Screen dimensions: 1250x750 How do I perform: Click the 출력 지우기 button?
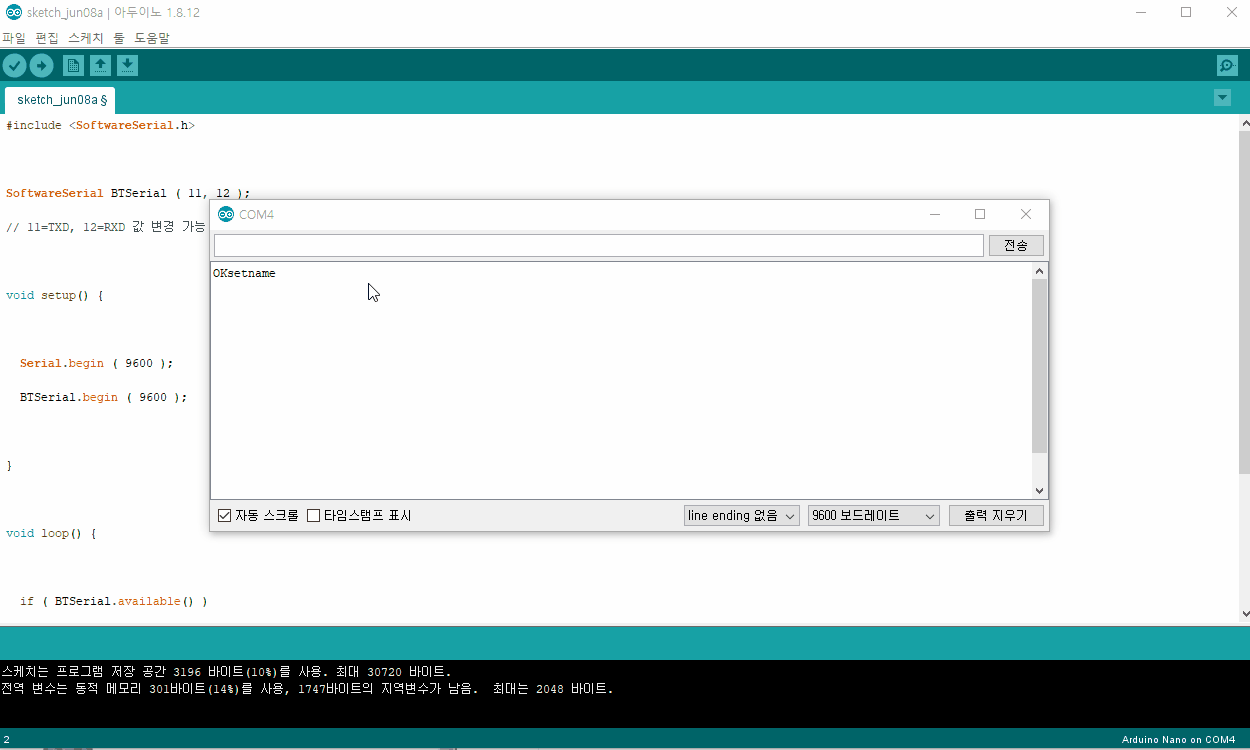996,516
